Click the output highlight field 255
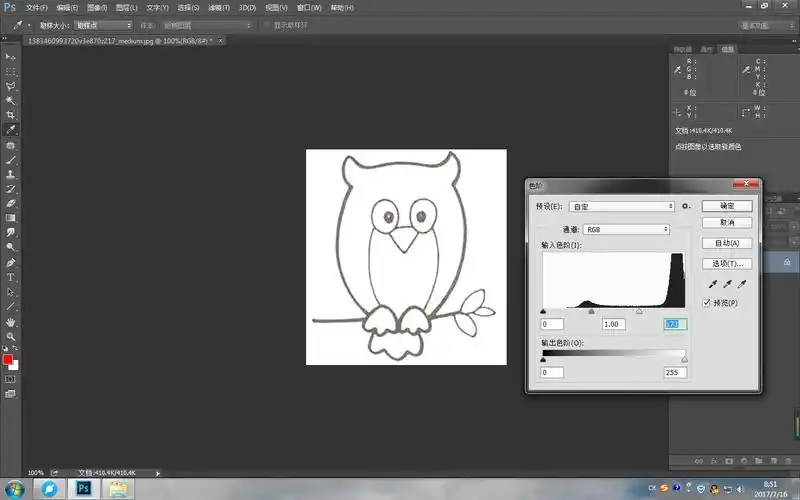Screen dimensions: 800x500 pos(676,372)
